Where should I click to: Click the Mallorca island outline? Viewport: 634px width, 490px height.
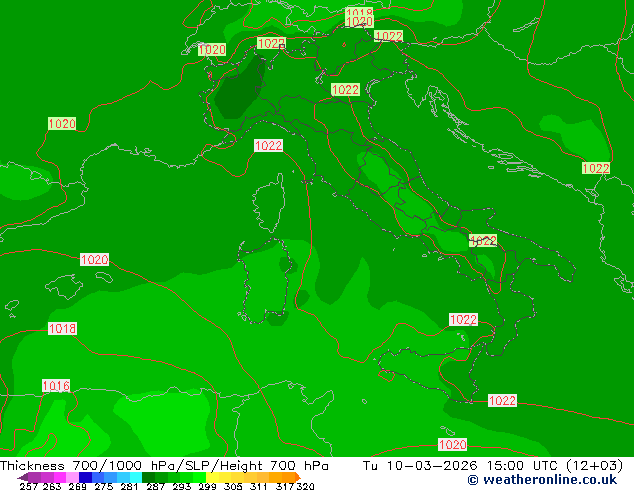64,286
